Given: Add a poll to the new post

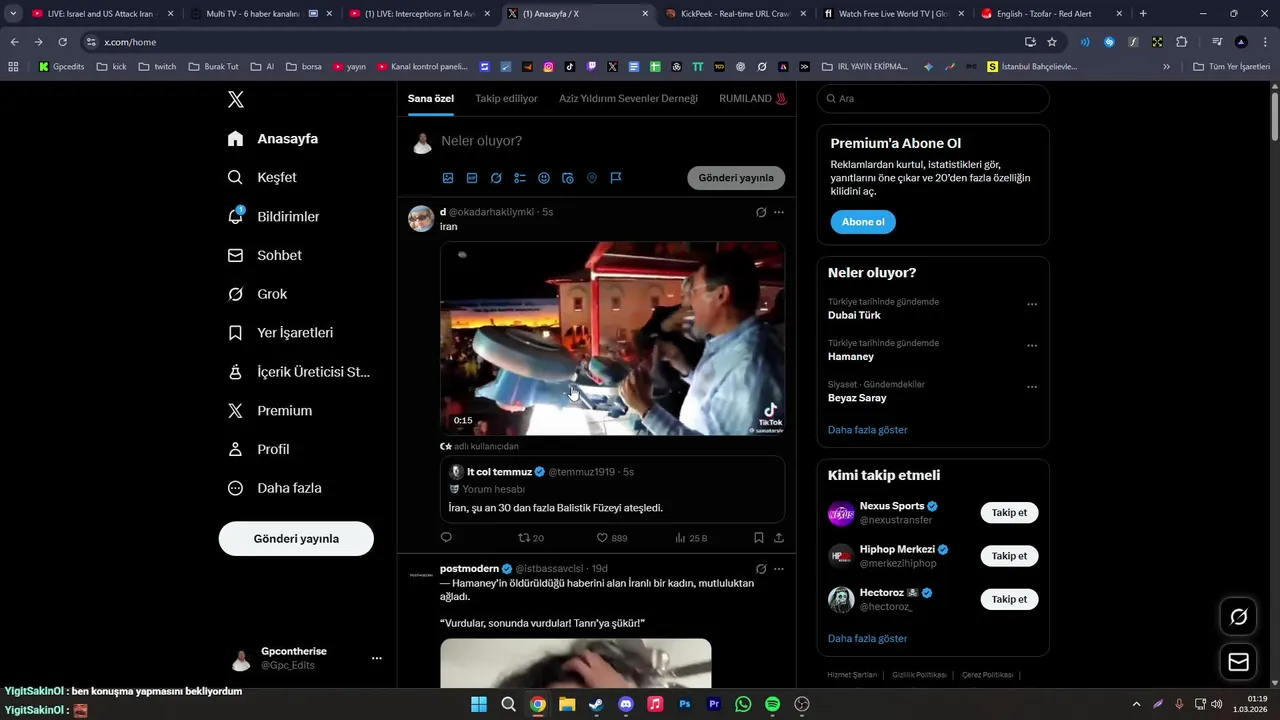Looking at the screenshot, I should pyautogui.click(x=520, y=178).
